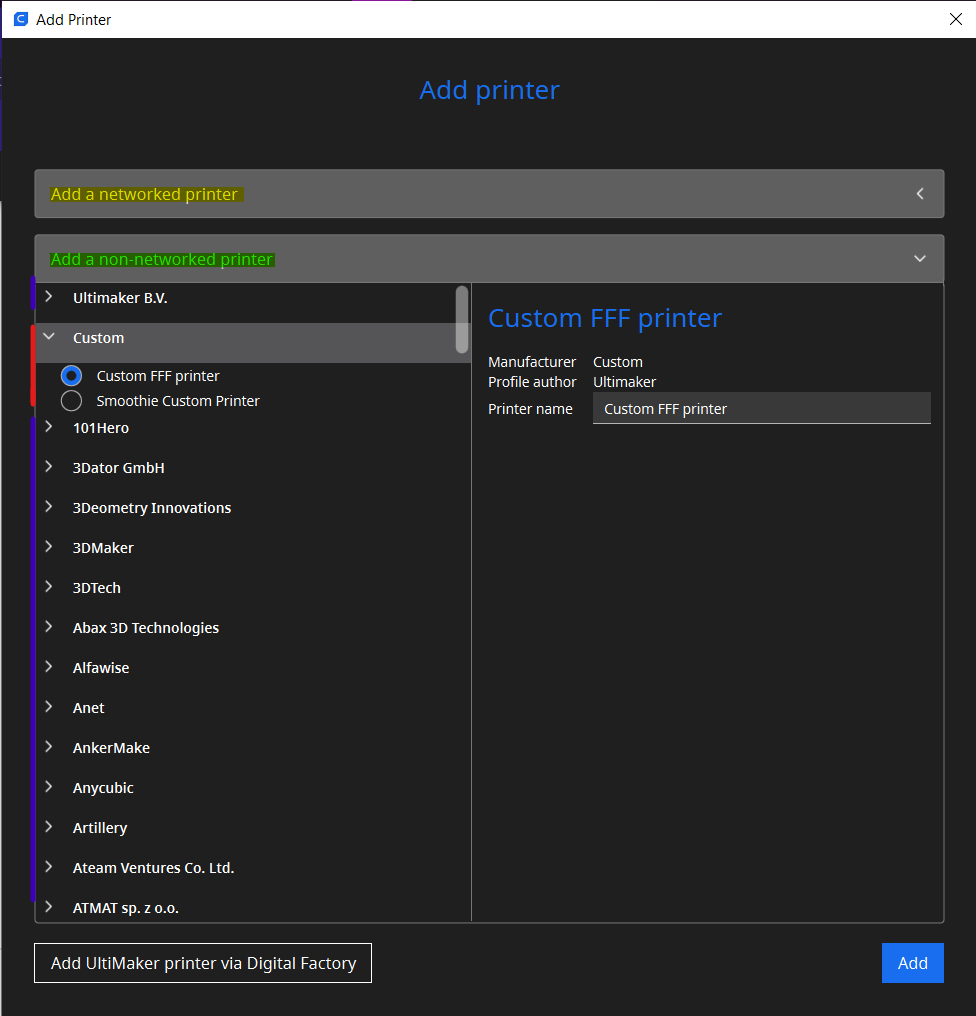Click the left arrow on networked printer bar
The width and height of the screenshot is (976, 1016).
coord(920,194)
